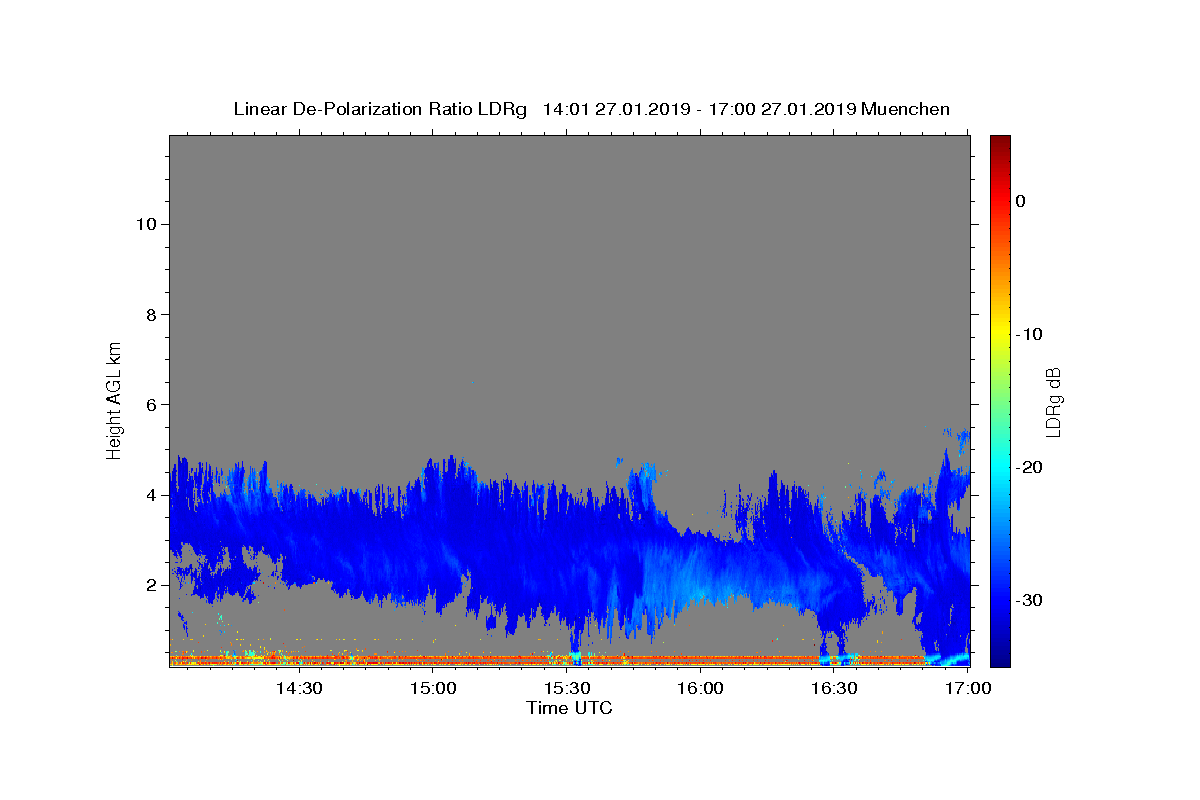Click the 'Height AGL km' axis label
Screen dimensions: 1200x800
point(114,400)
